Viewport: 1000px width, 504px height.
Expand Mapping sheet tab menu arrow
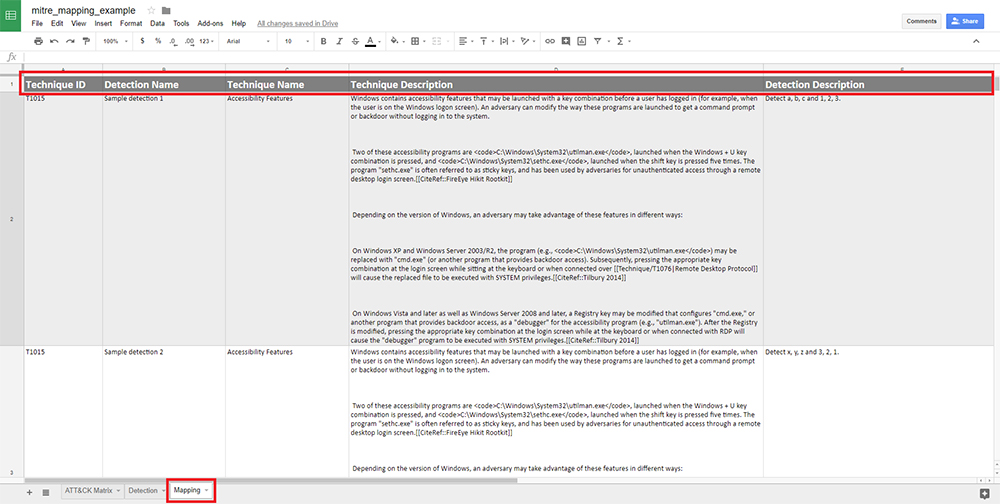[x=206, y=491]
